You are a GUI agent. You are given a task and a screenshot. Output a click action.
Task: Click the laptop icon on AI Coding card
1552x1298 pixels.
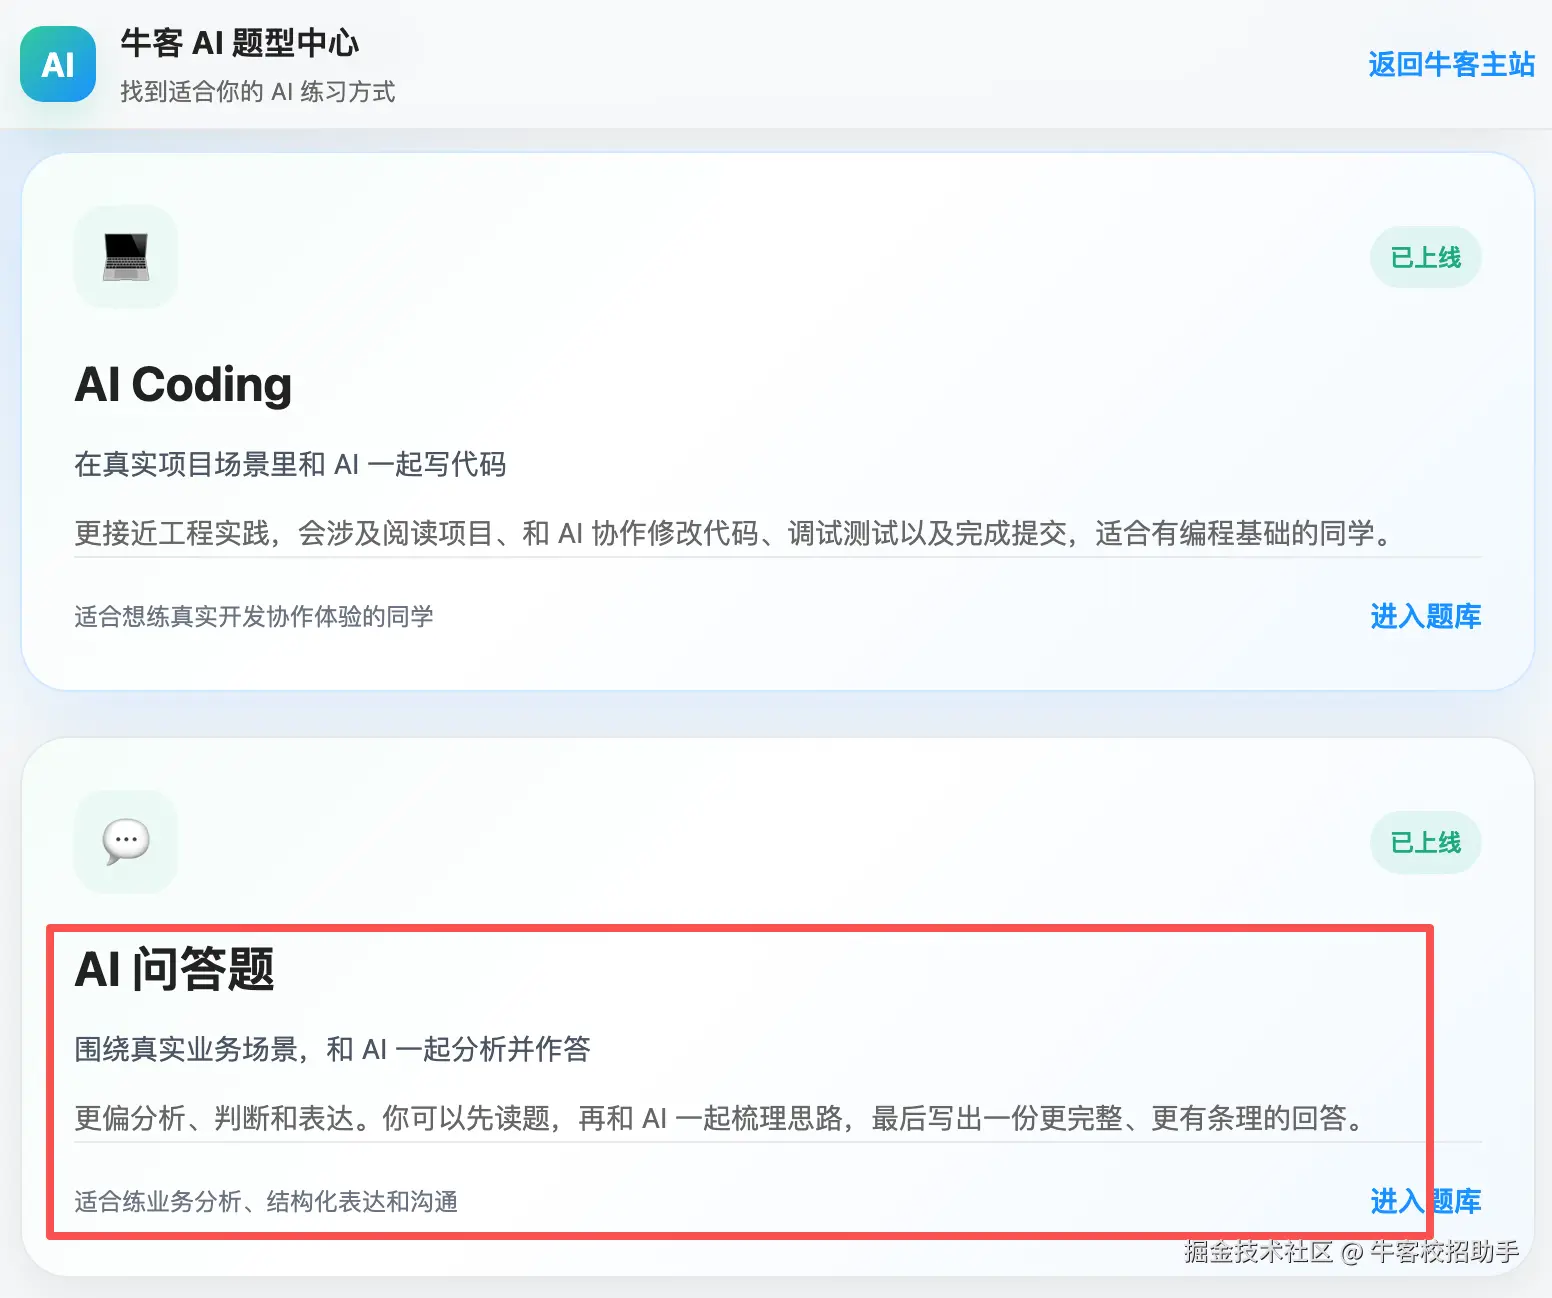(126, 256)
